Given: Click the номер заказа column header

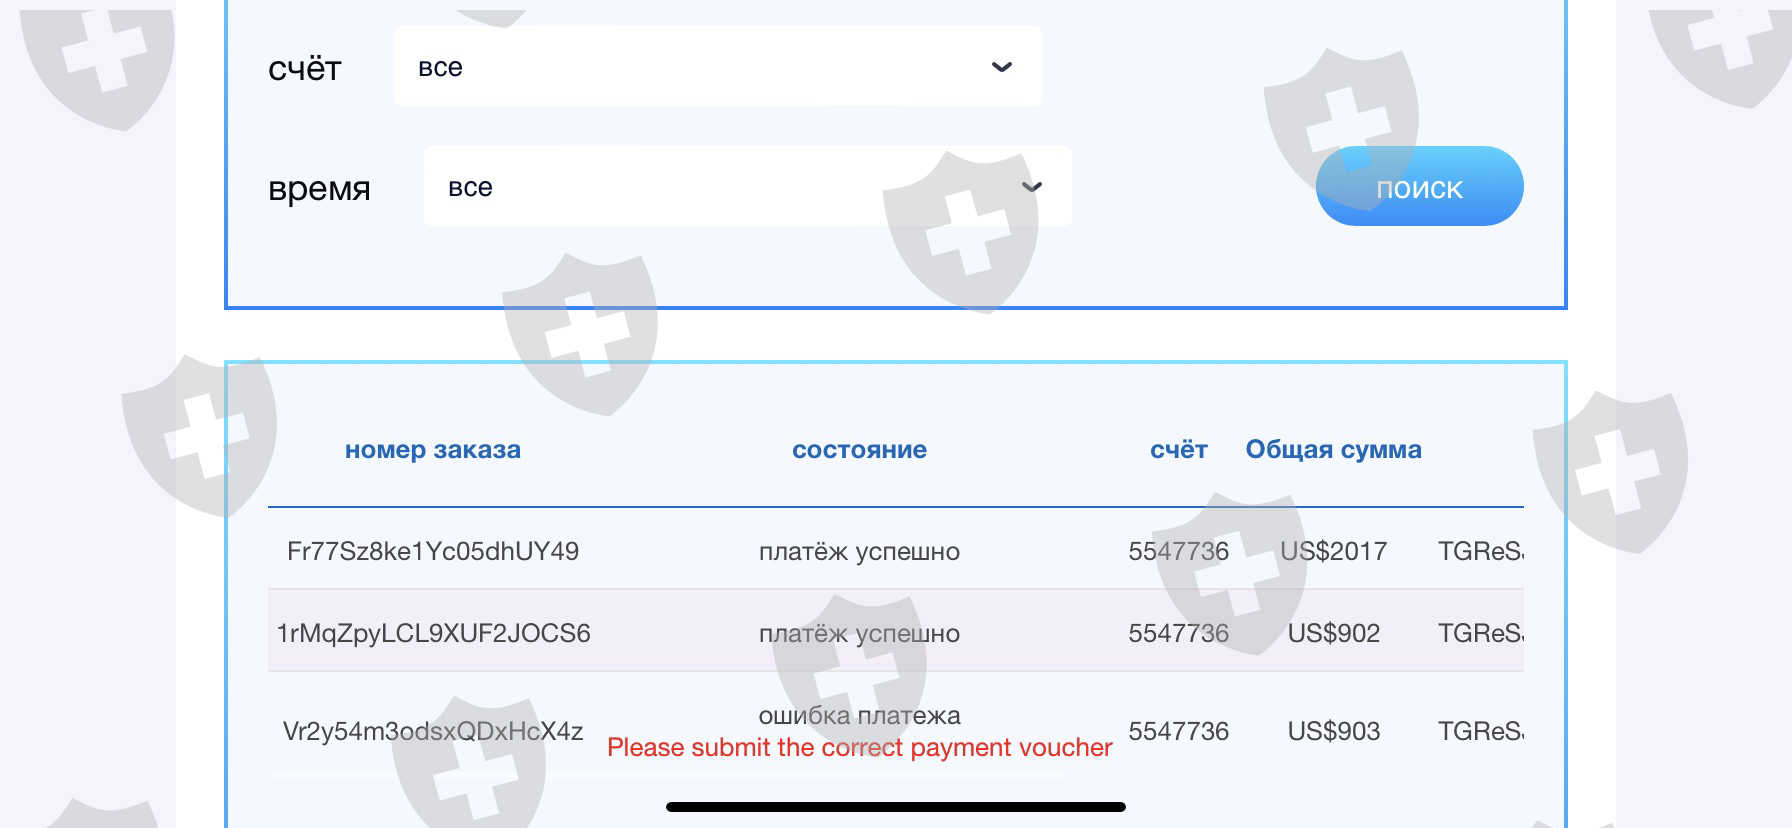Looking at the screenshot, I should pyautogui.click(x=432, y=450).
